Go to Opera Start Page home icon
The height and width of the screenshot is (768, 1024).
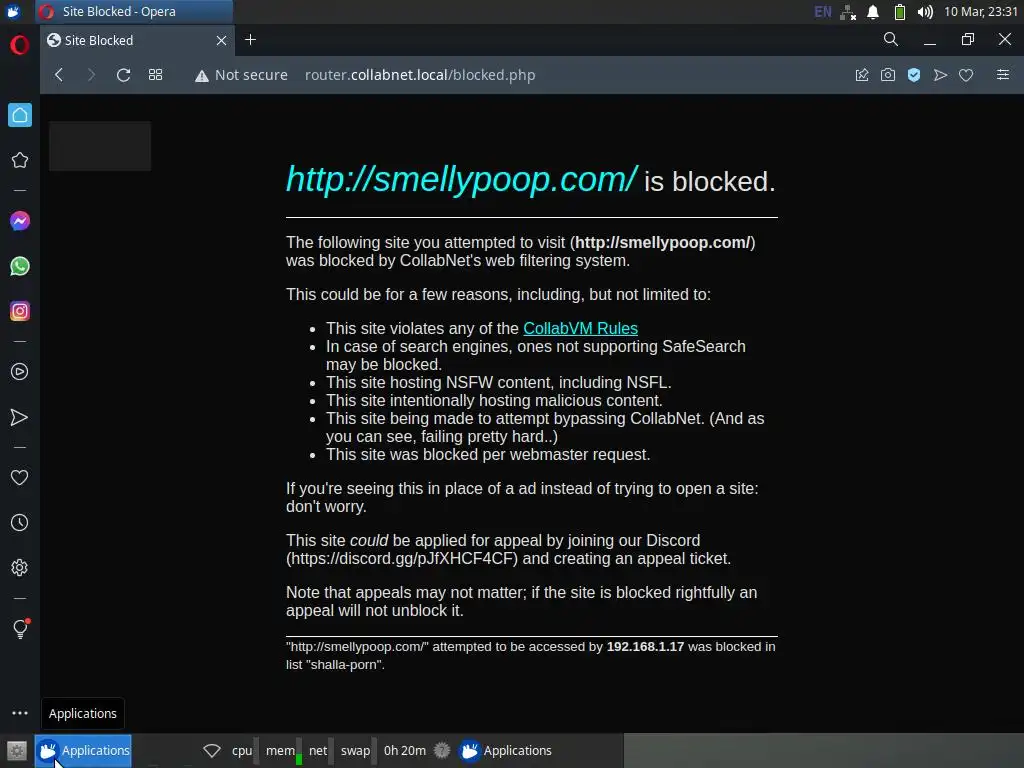(20, 116)
